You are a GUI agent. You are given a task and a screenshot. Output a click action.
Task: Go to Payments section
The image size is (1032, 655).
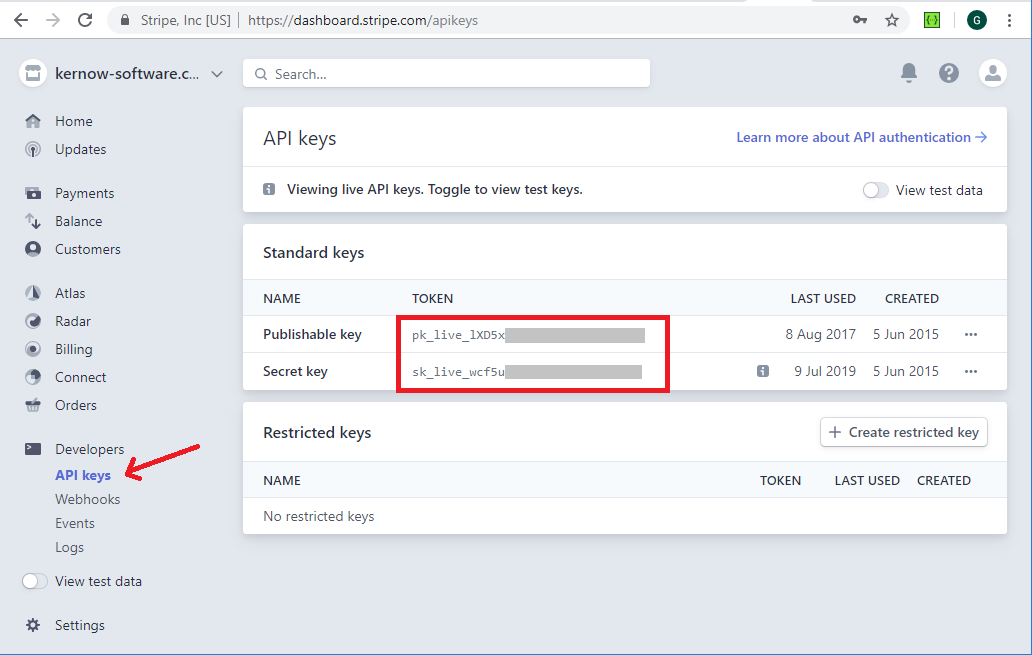[x=84, y=193]
